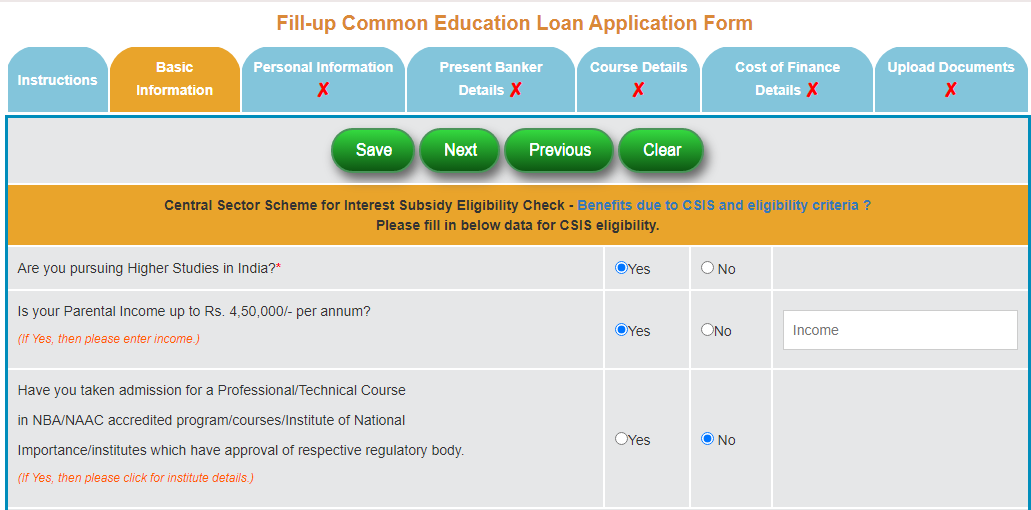Open the Instructions tab
Screen dimensions: 1031x510
(57, 80)
